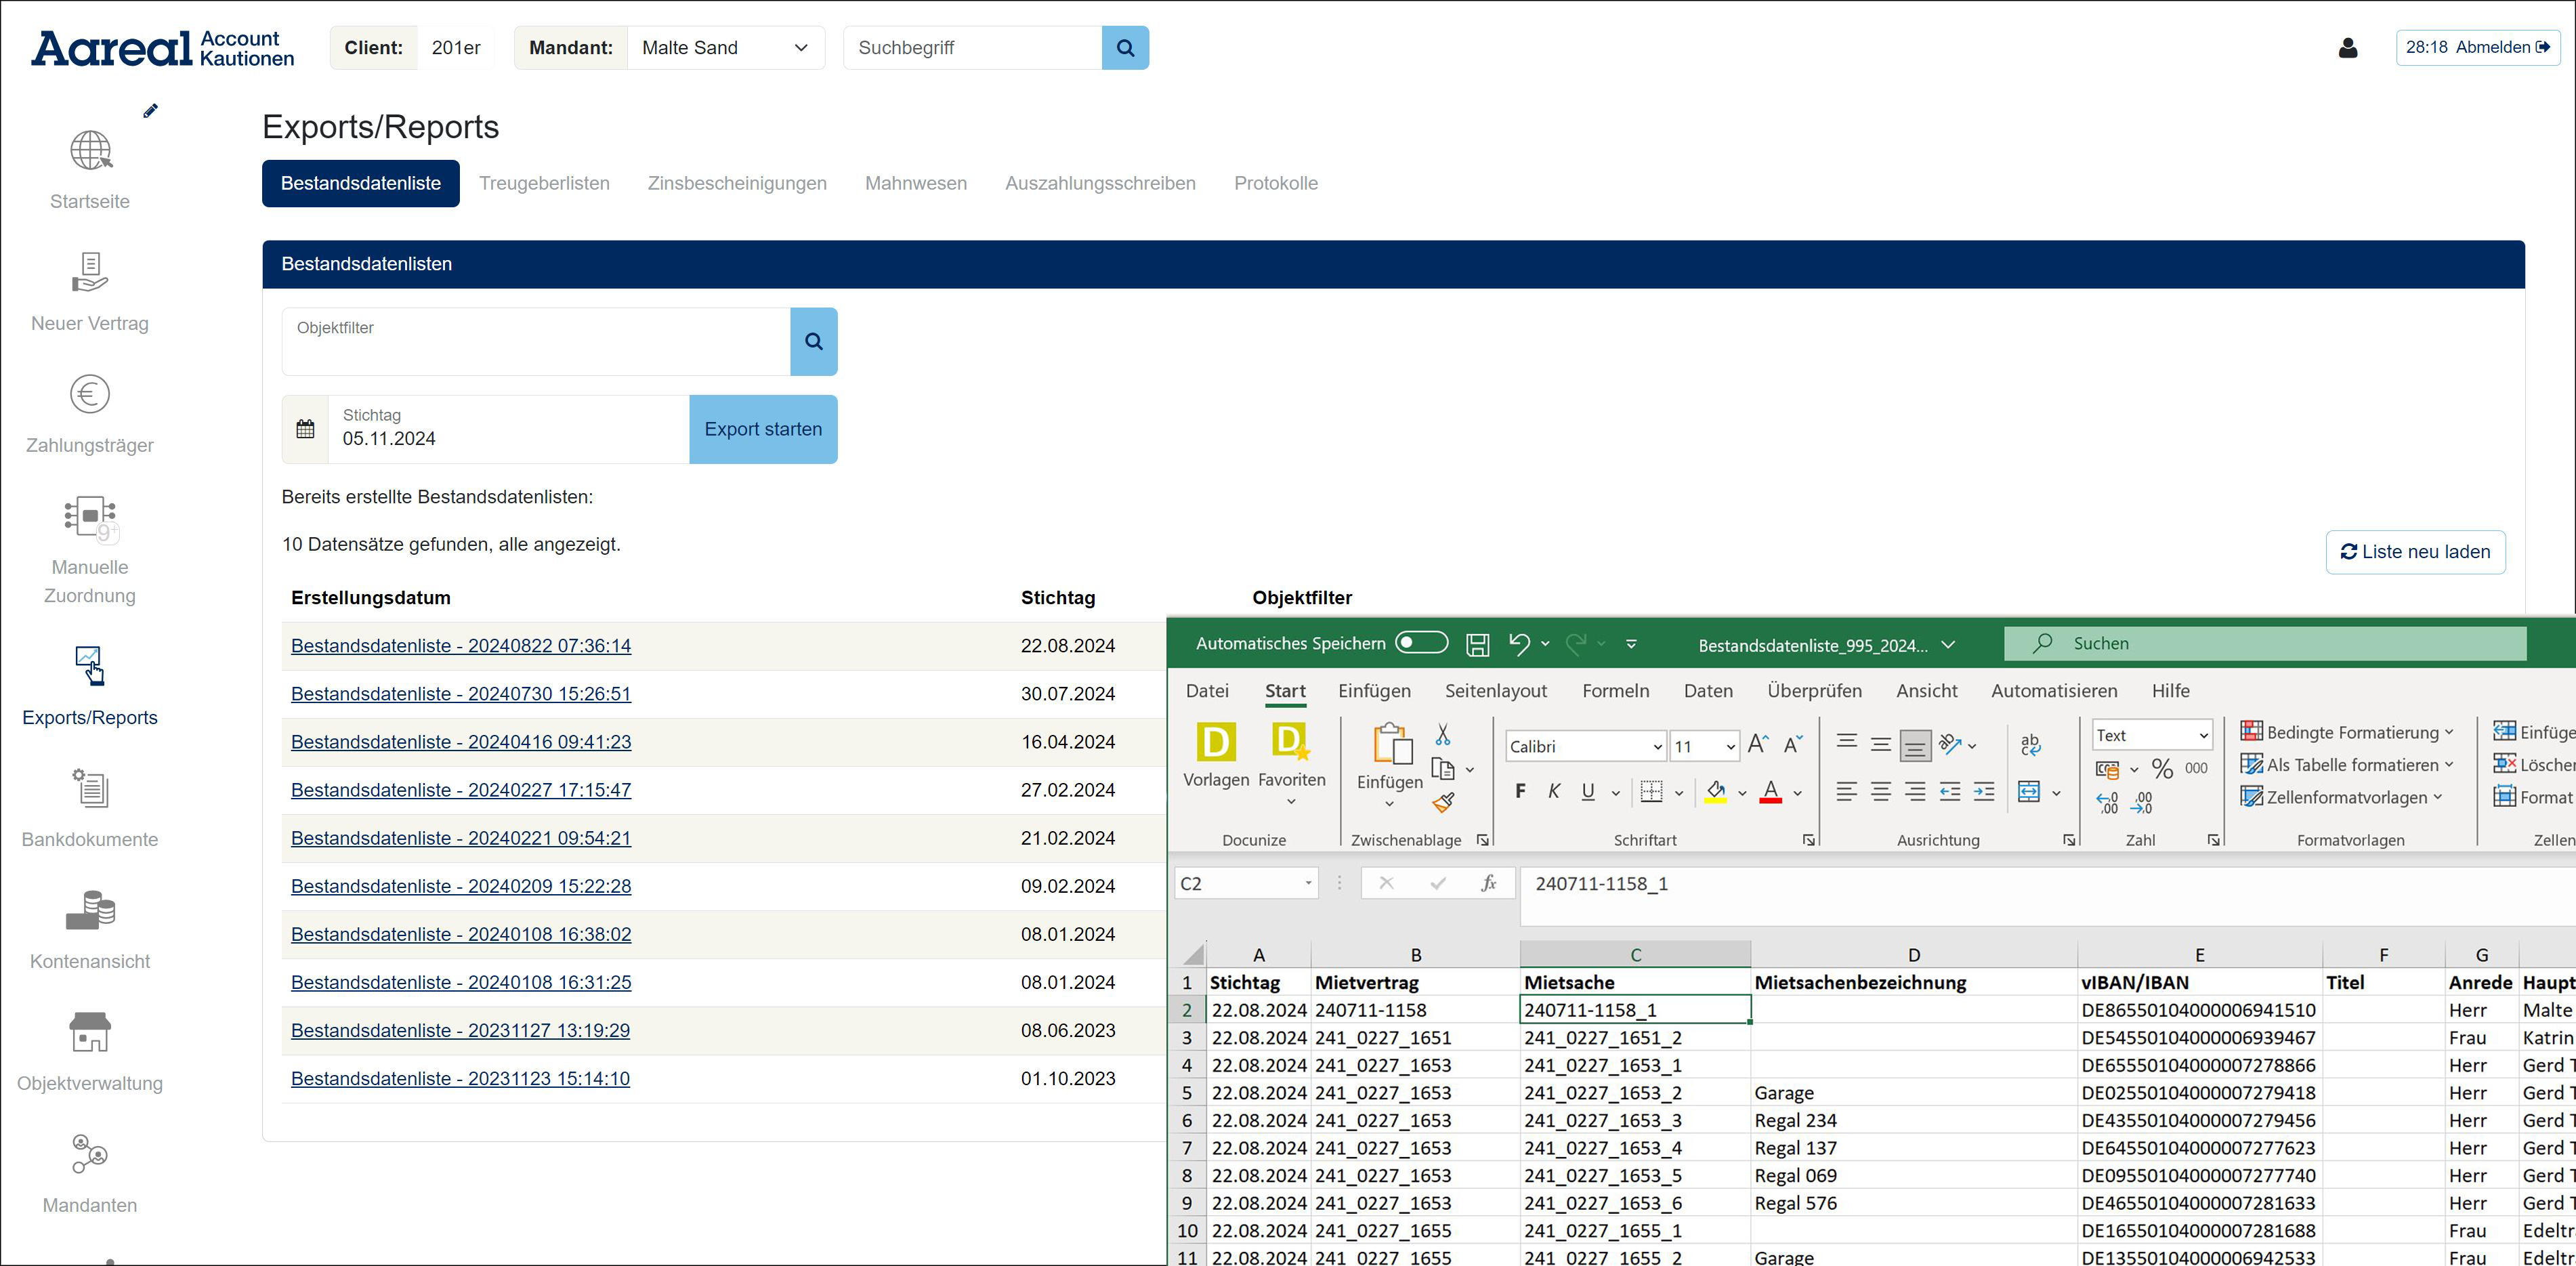2576x1266 pixels.
Task: Toggle bold formatting in Excel
Action: [1520, 792]
